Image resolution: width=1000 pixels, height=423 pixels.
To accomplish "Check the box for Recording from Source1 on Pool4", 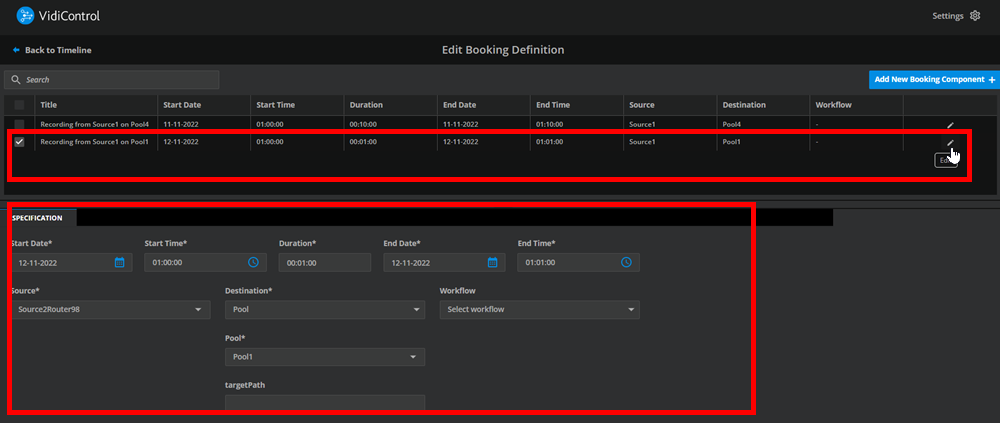I will click(19, 124).
